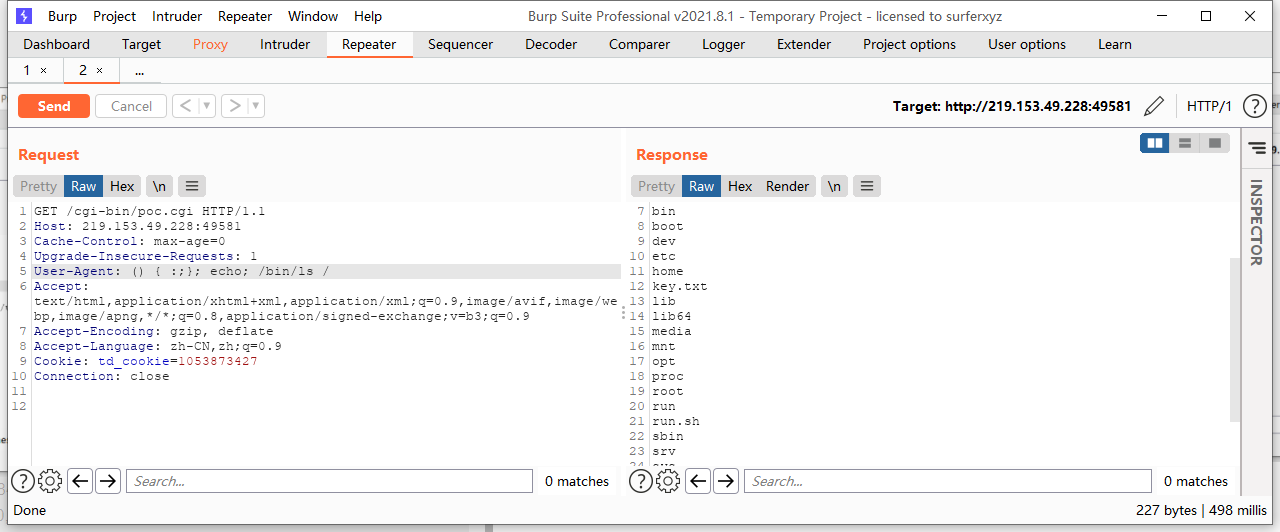Screen dimensions: 1280x532
Task: Open Repeater help question mark icon
Action: [1254, 106]
